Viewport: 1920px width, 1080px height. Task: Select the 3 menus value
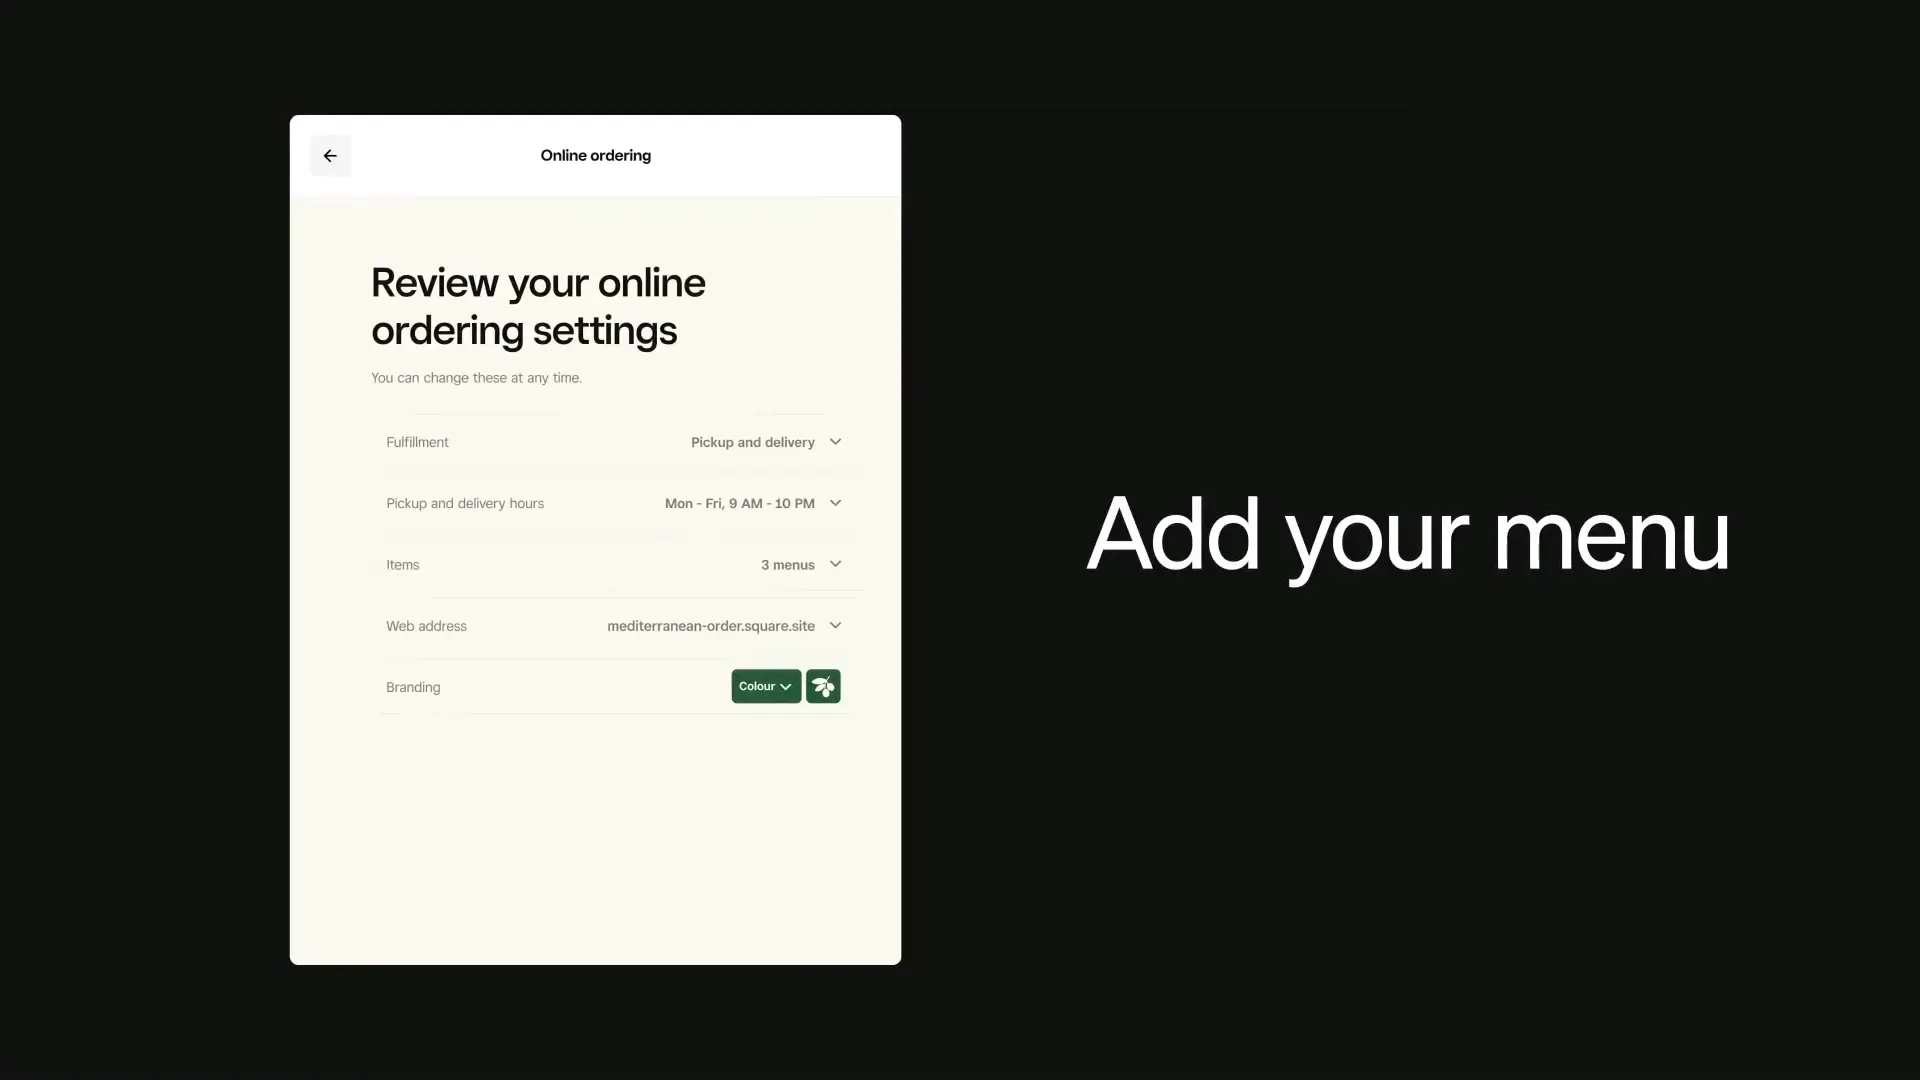pos(788,564)
